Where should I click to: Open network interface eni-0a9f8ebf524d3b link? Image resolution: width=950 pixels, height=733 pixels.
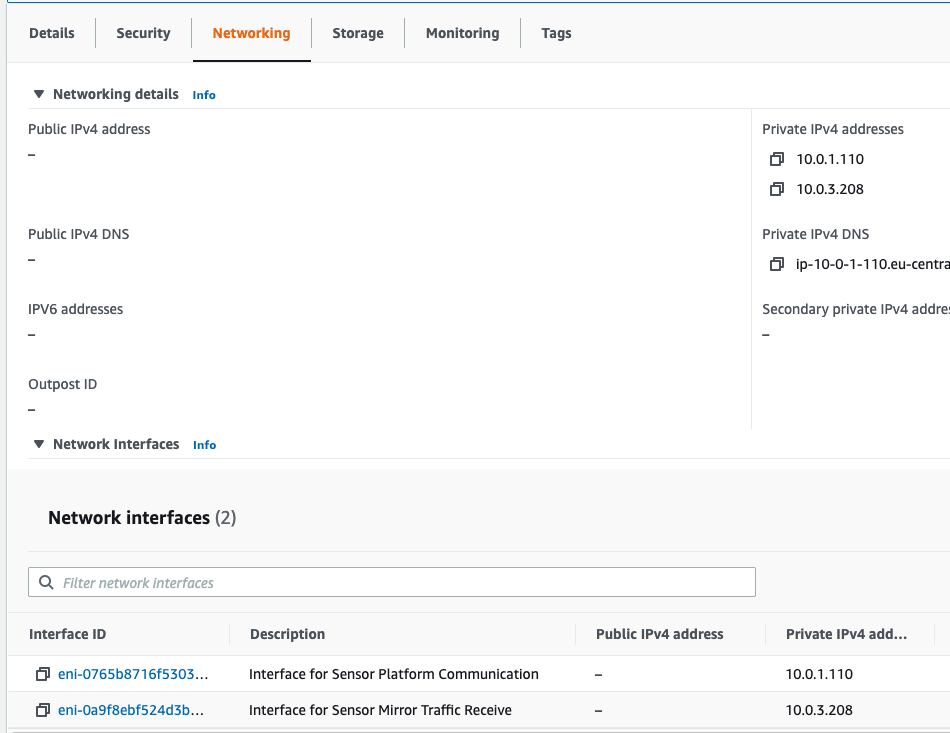tap(132, 711)
